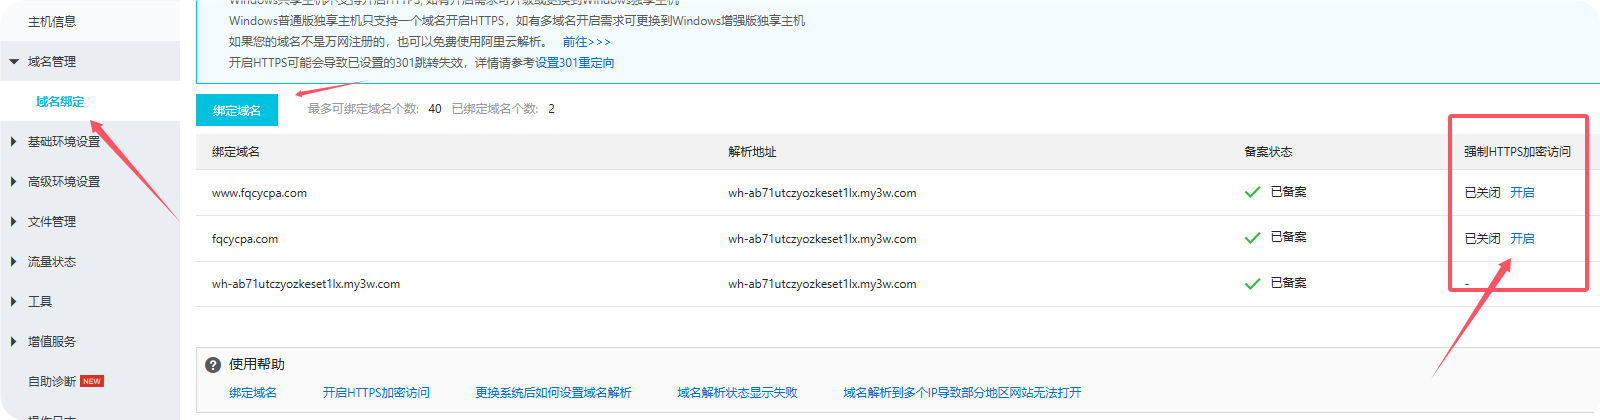Viewport: 1600px width, 420px height.
Task: Click the 绑定域名 button
Action: click(x=237, y=110)
